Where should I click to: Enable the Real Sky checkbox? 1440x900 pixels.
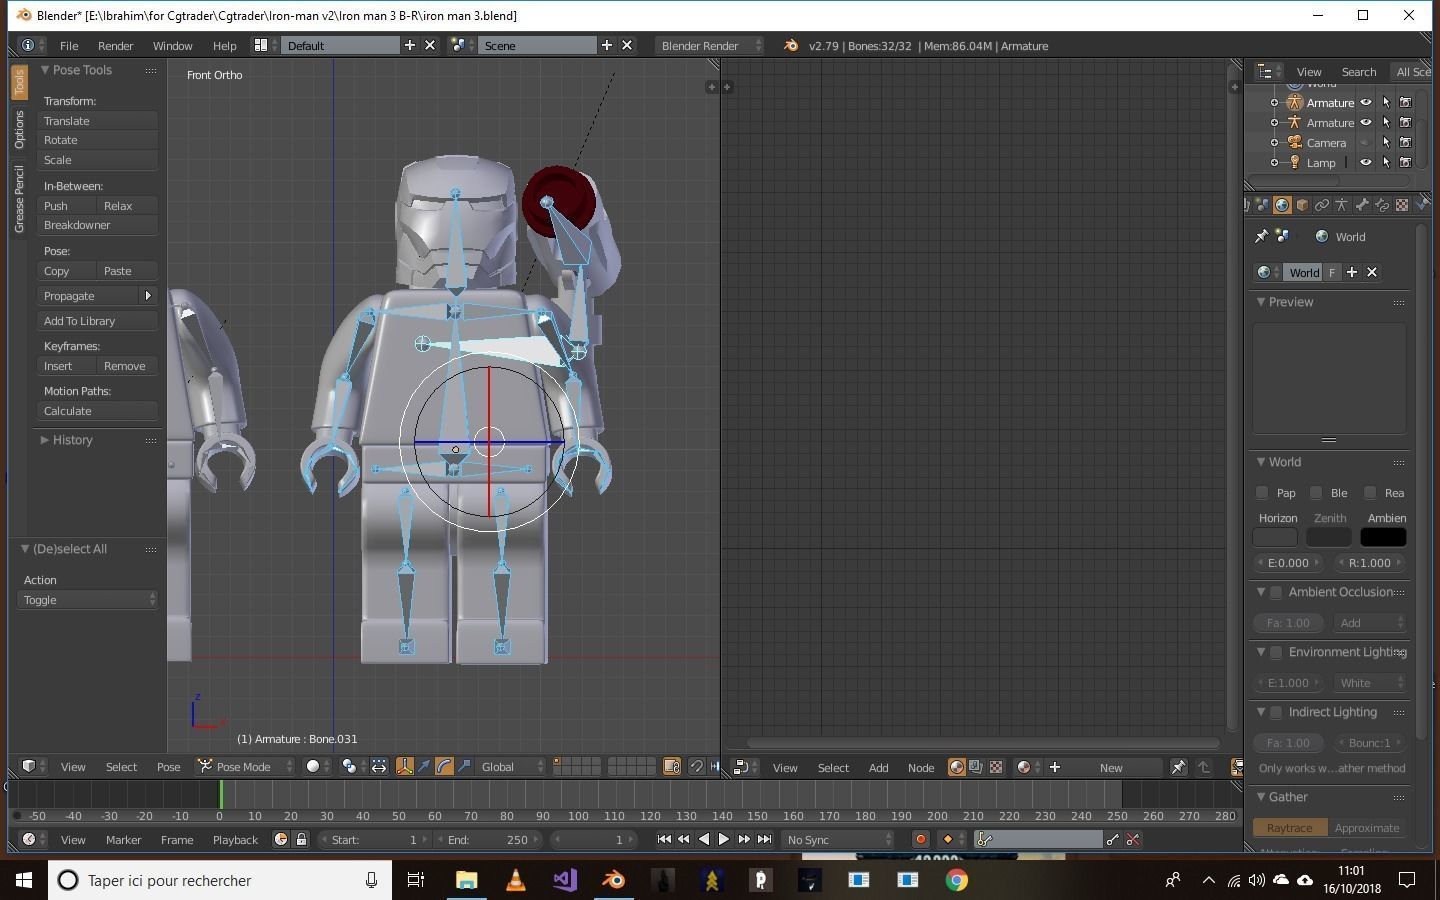point(1370,493)
